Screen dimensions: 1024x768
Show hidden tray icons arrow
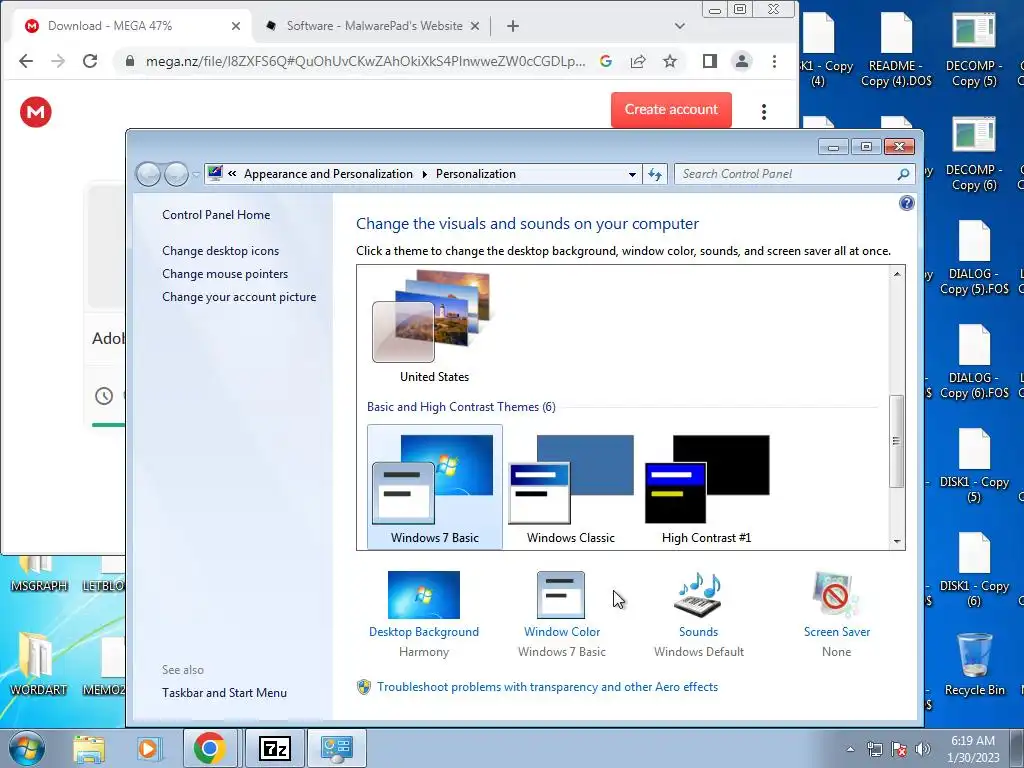850,749
